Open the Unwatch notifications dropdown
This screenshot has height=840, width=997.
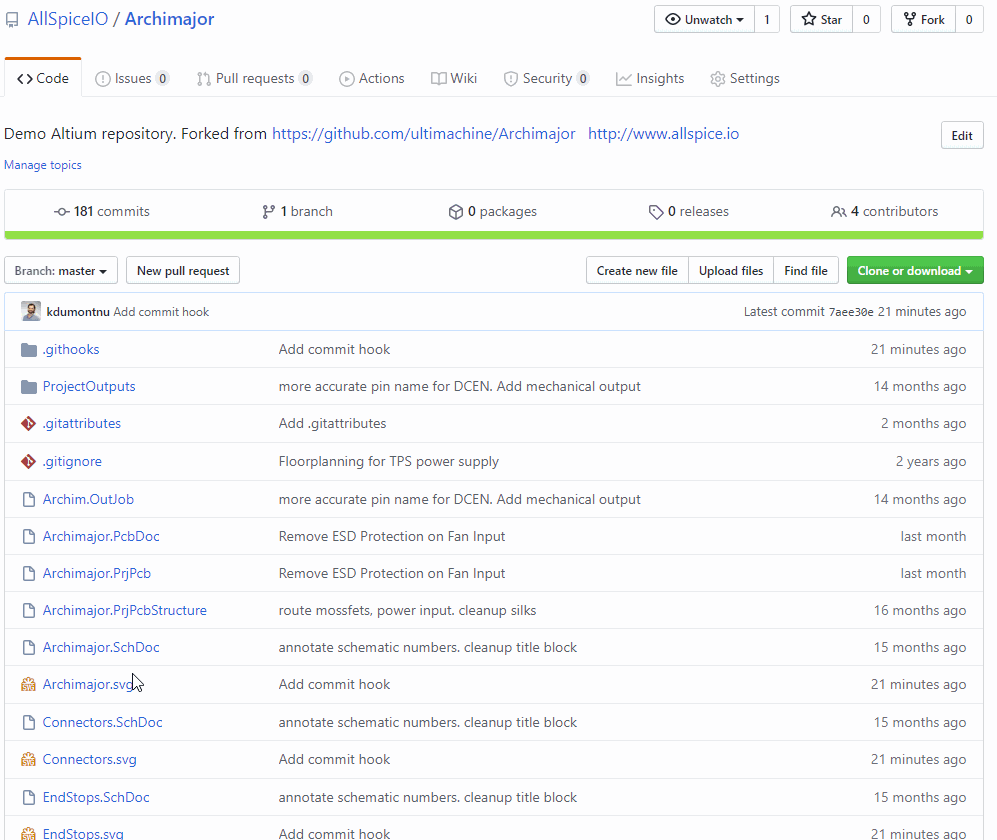(705, 20)
